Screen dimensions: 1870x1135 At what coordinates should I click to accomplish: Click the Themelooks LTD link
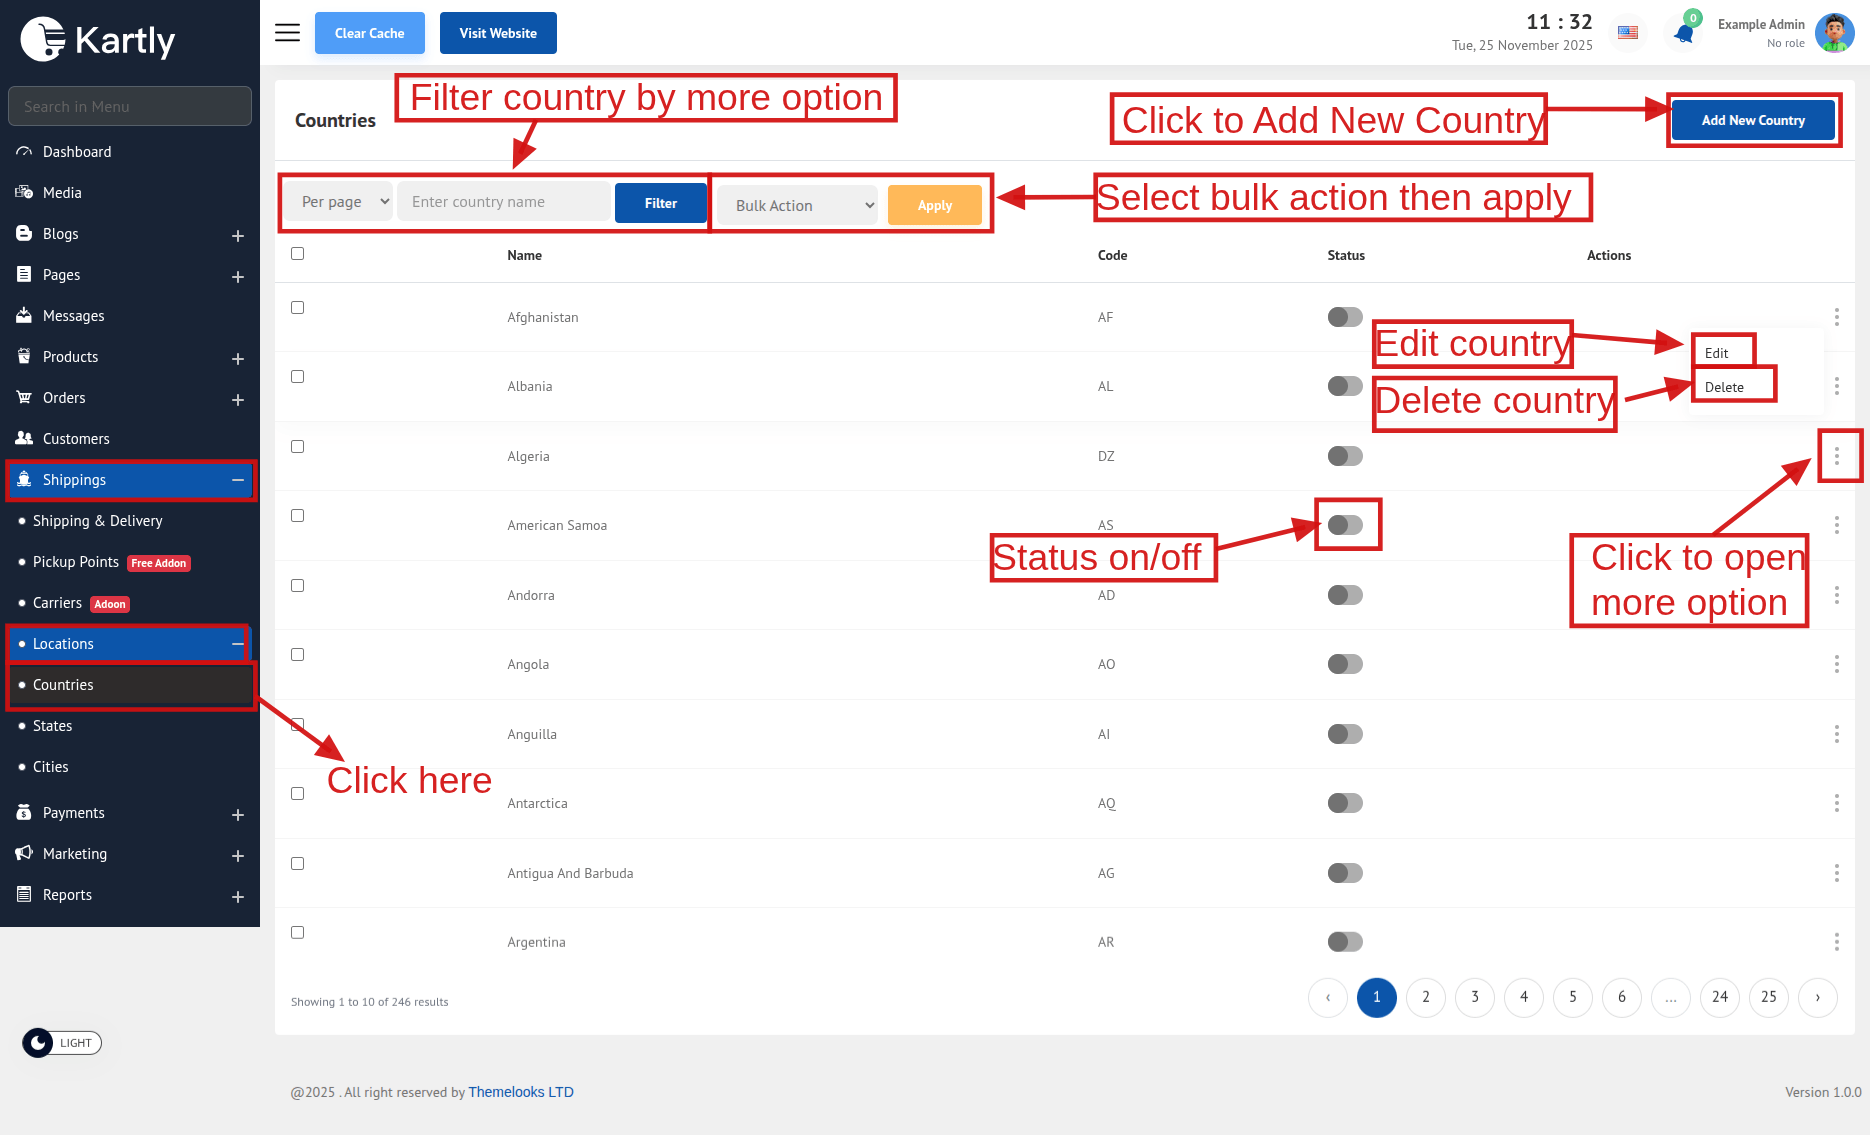[x=521, y=1092]
